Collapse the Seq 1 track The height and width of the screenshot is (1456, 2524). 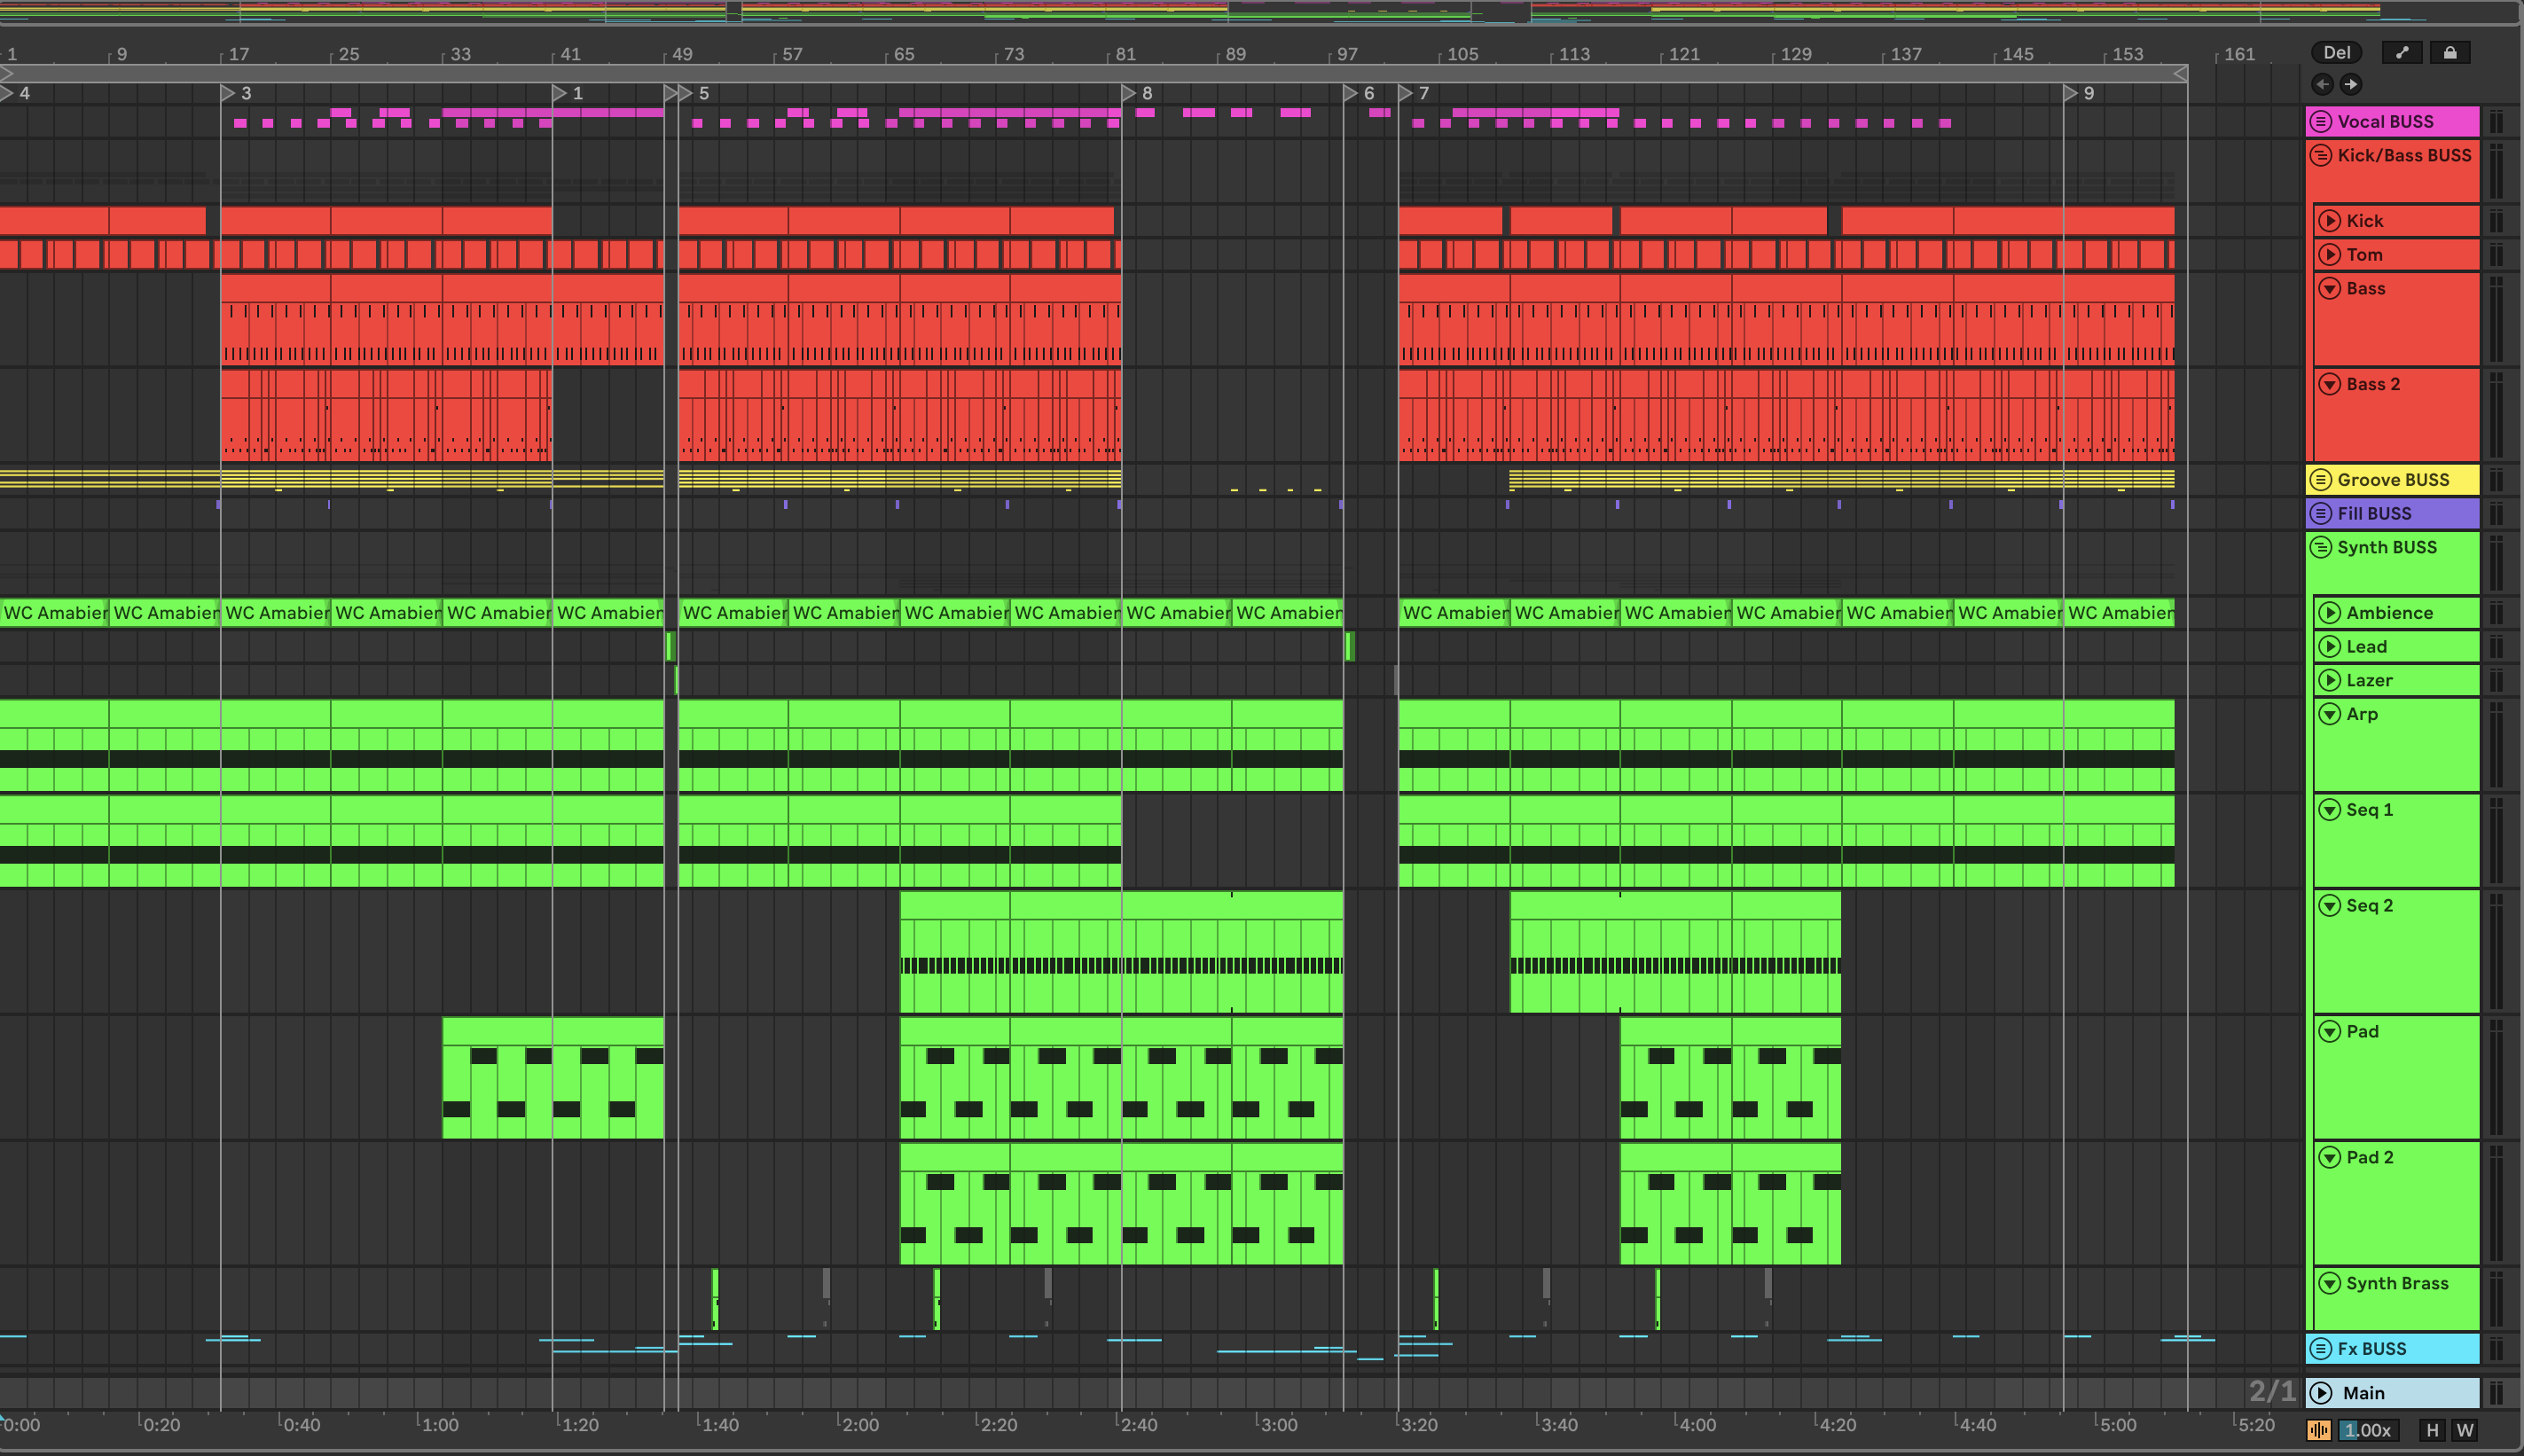point(2330,809)
